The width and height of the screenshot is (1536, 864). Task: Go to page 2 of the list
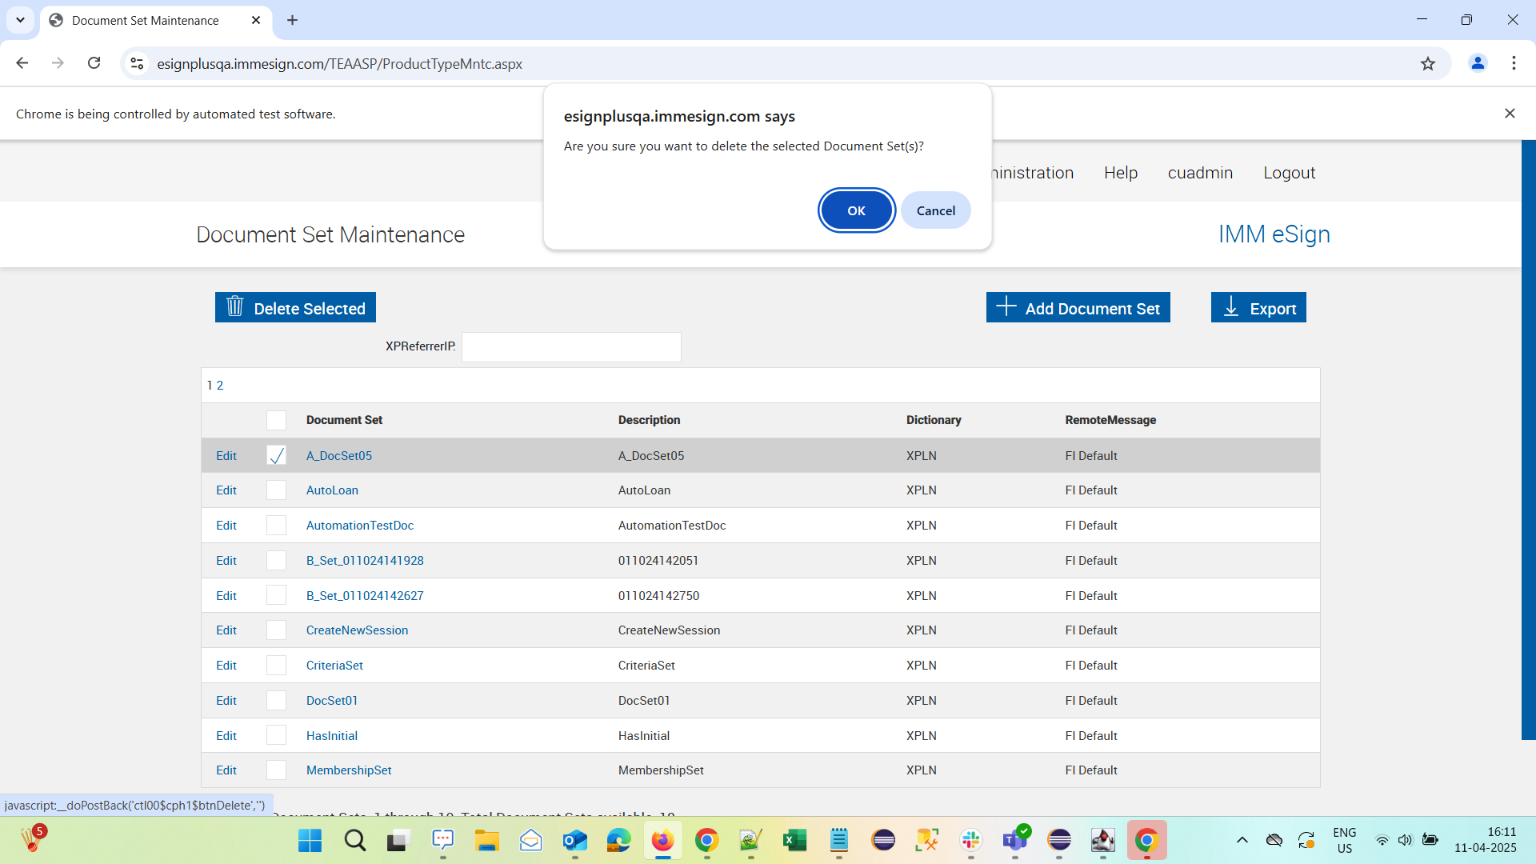[220, 385]
